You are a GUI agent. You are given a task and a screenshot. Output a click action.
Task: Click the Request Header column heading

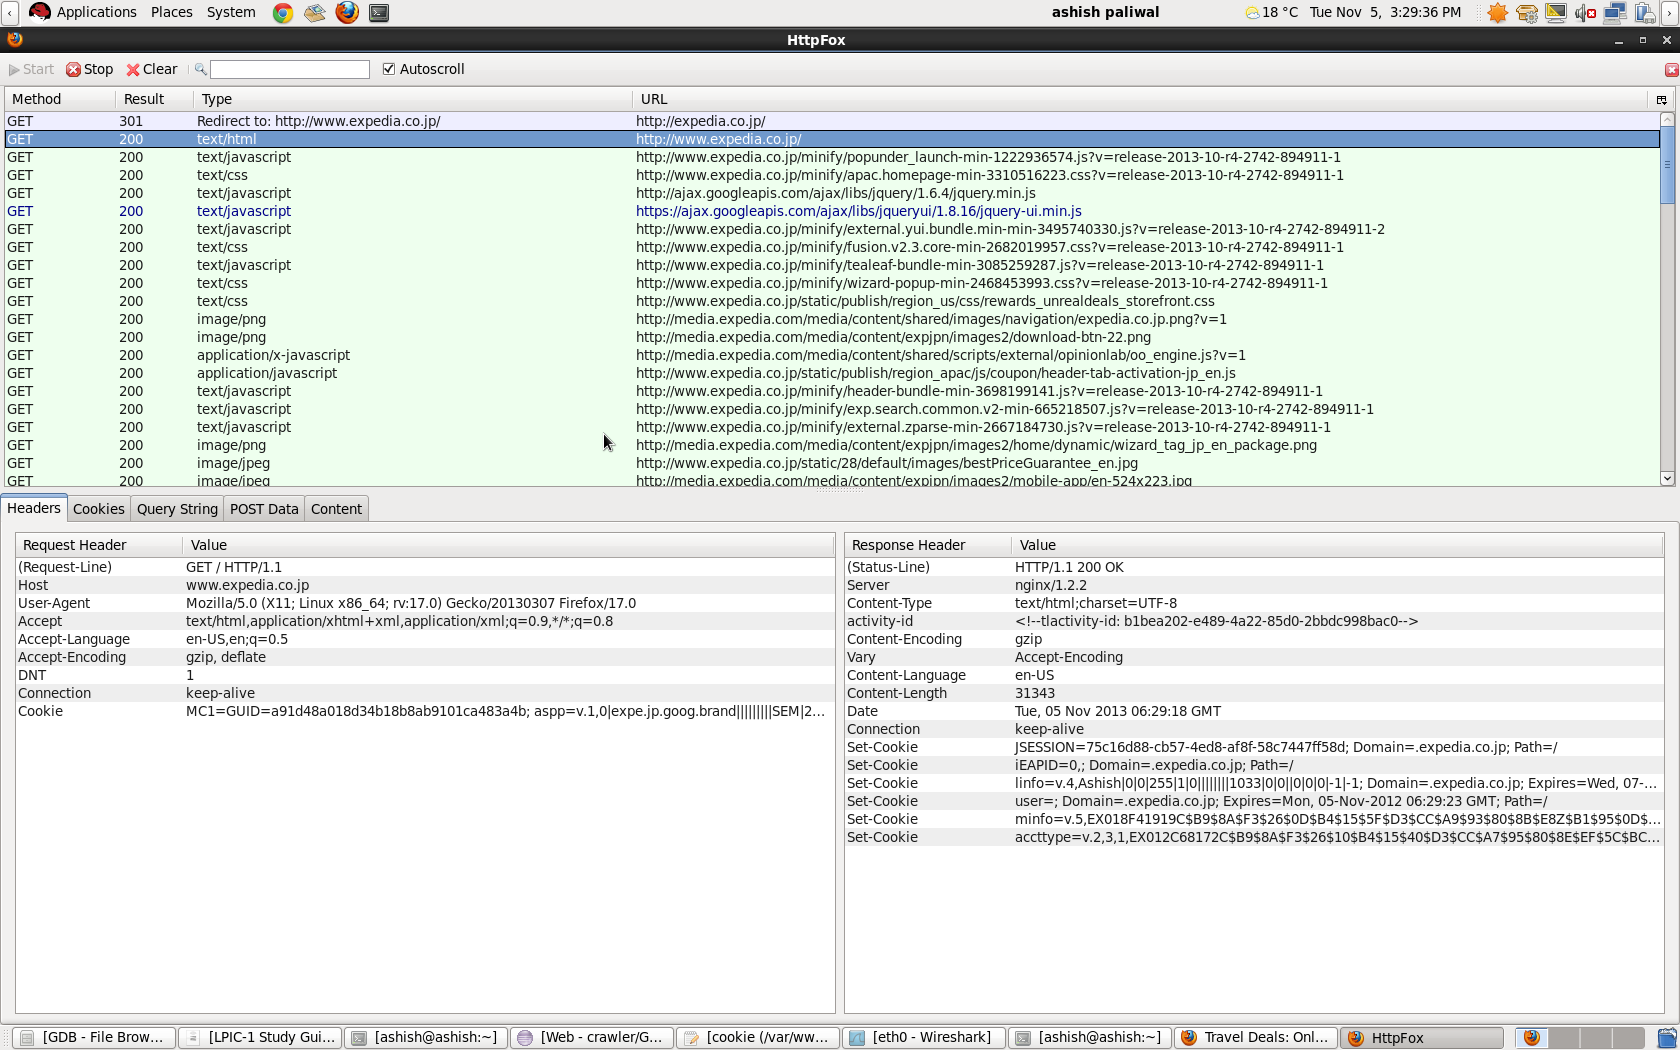pyautogui.click(x=99, y=545)
